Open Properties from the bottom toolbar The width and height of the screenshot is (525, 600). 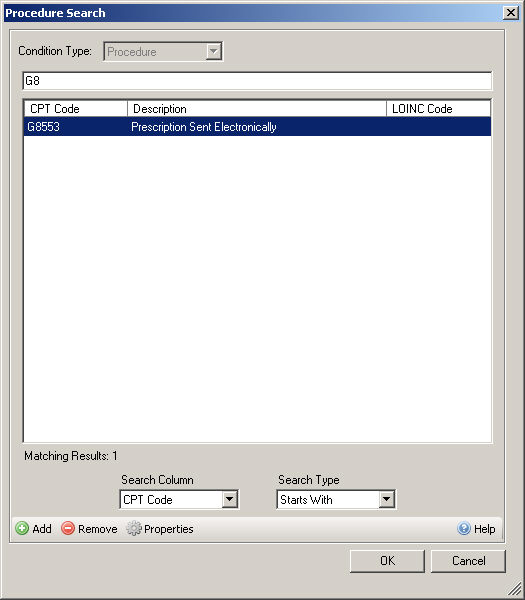click(169, 529)
